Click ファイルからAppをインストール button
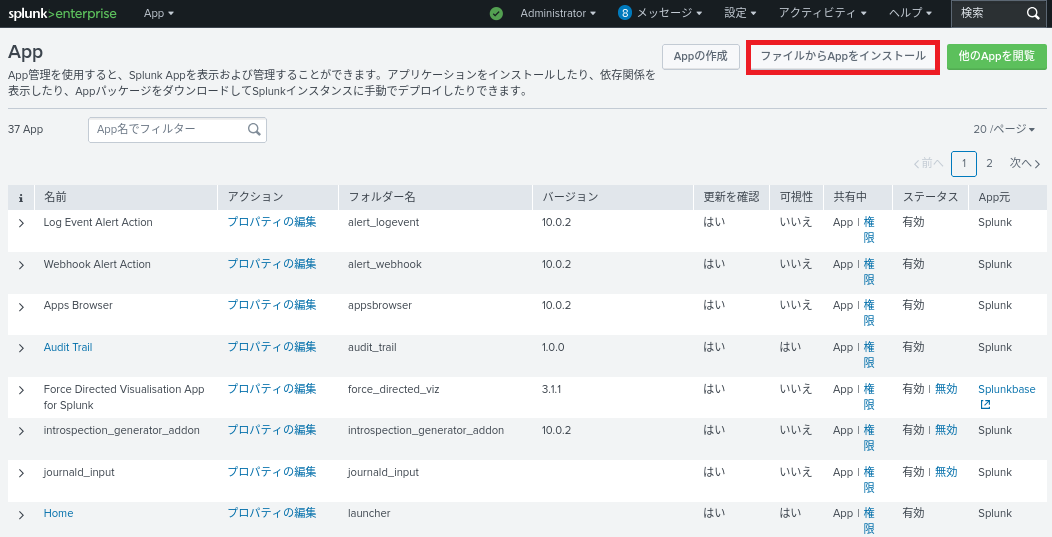The image size is (1052, 537). coord(842,57)
